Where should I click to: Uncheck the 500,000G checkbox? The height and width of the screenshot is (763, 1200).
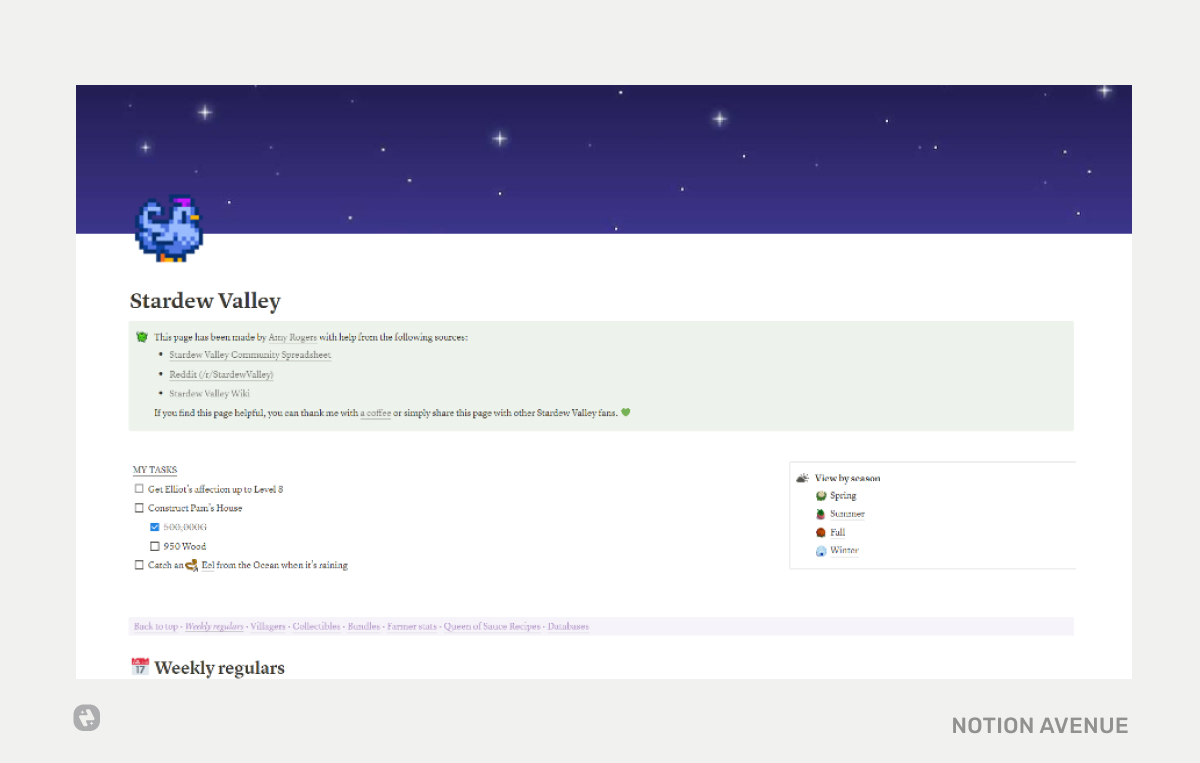(154, 527)
